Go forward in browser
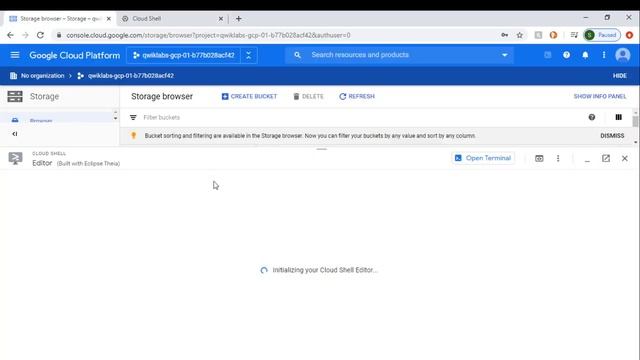The image size is (640, 360). coord(25,35)
